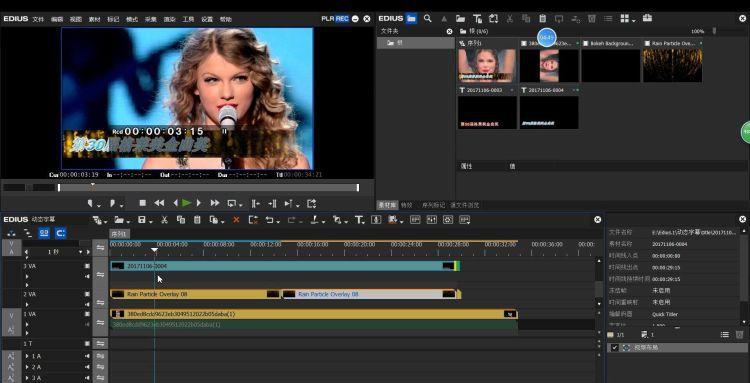
Task: Click the Set Out point button
Action: [112, 204]
